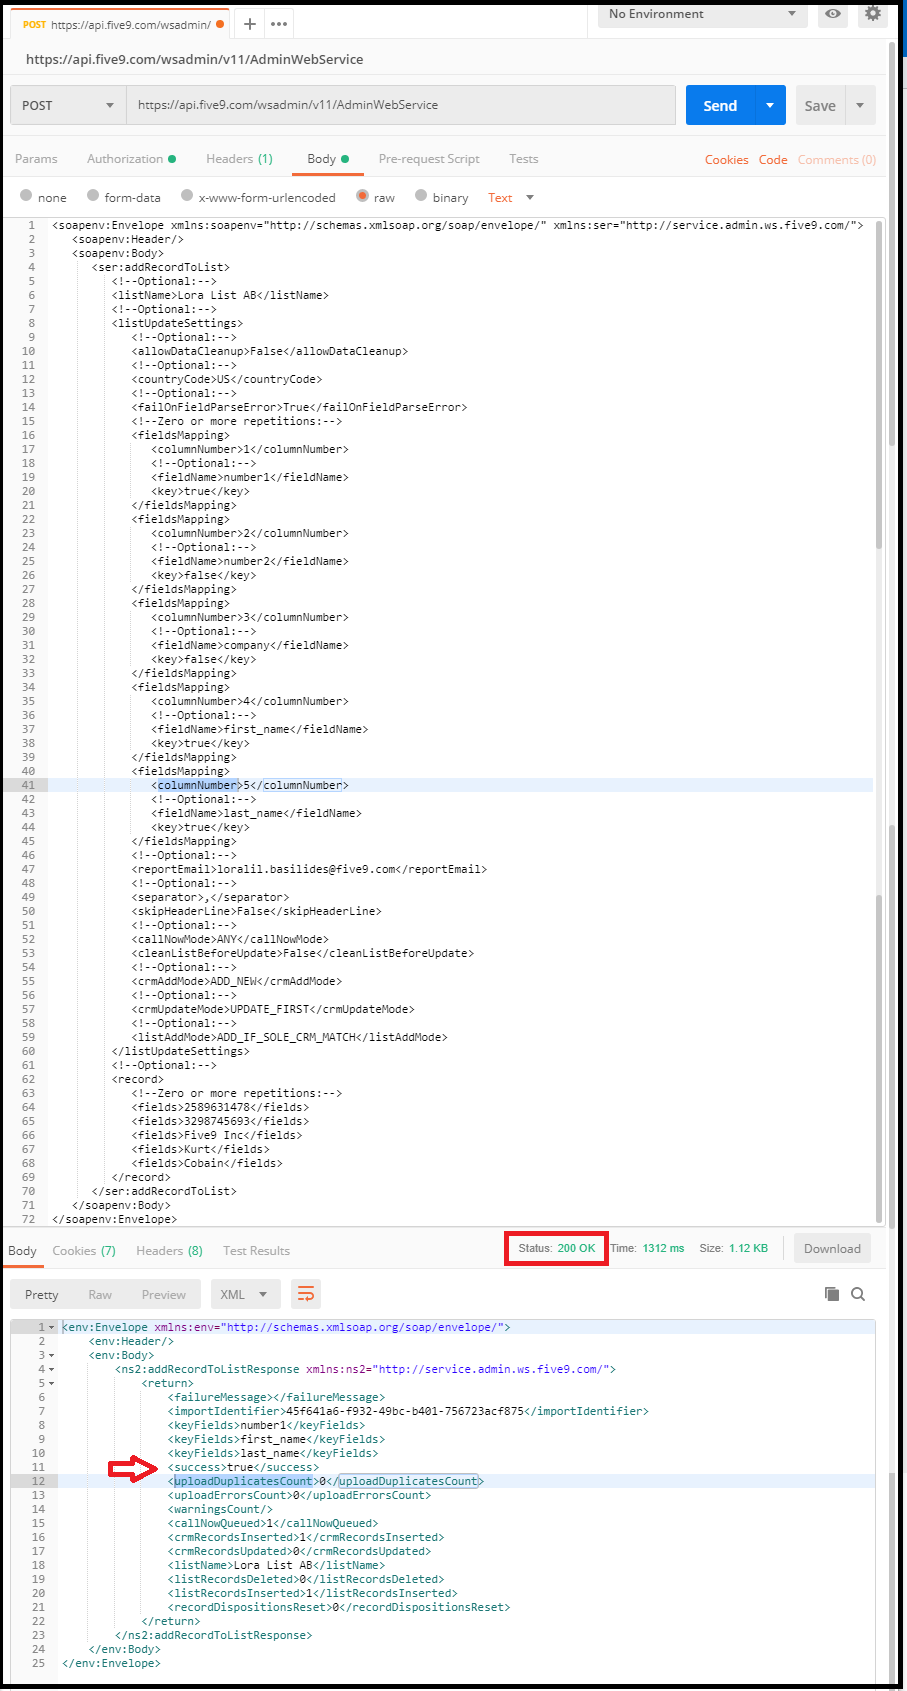Click the Time 1312 ms value
This screenshot has width=907, height=1691.
coord(663,1248)
